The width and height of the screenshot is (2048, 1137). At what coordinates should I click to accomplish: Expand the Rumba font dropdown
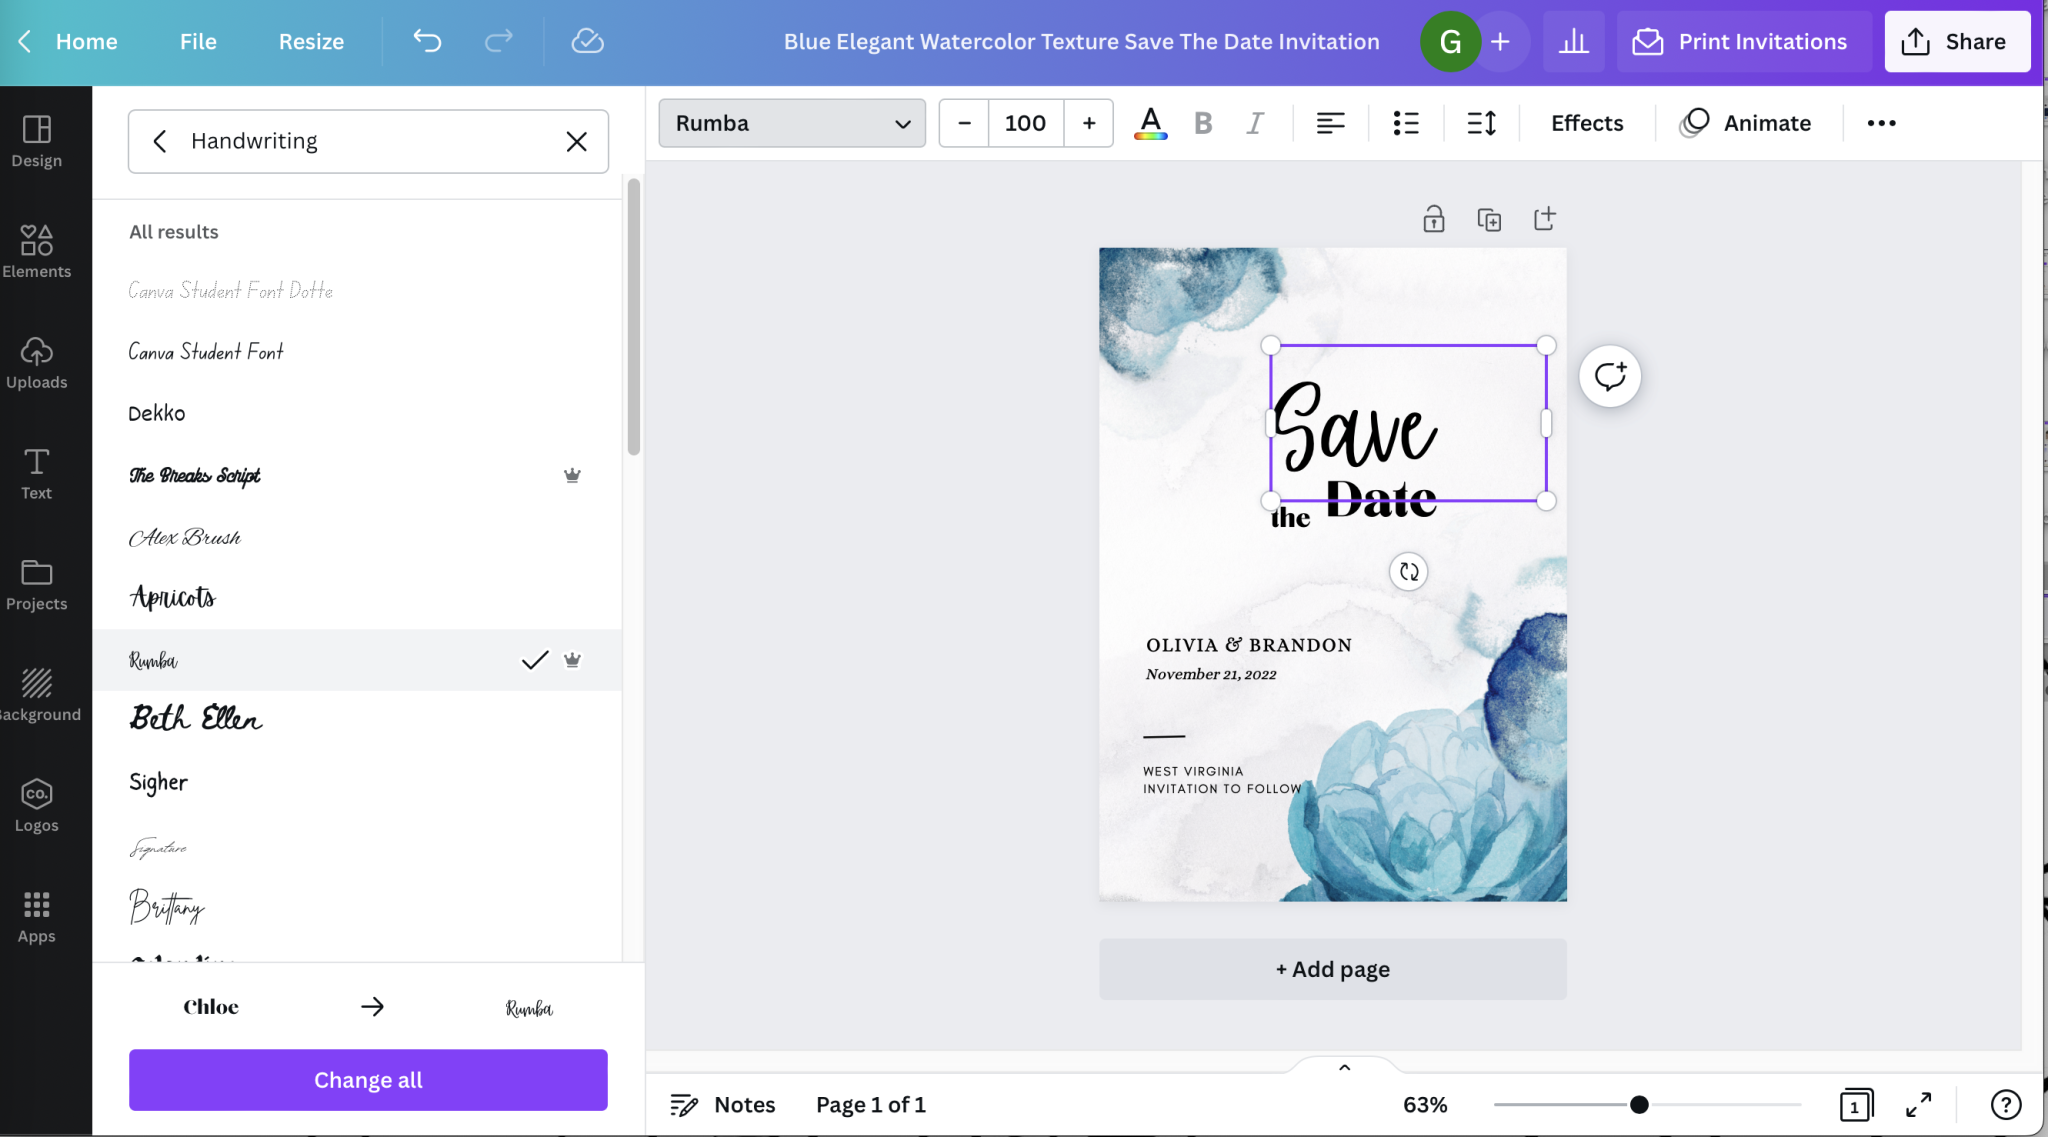[x=791, y=123]
